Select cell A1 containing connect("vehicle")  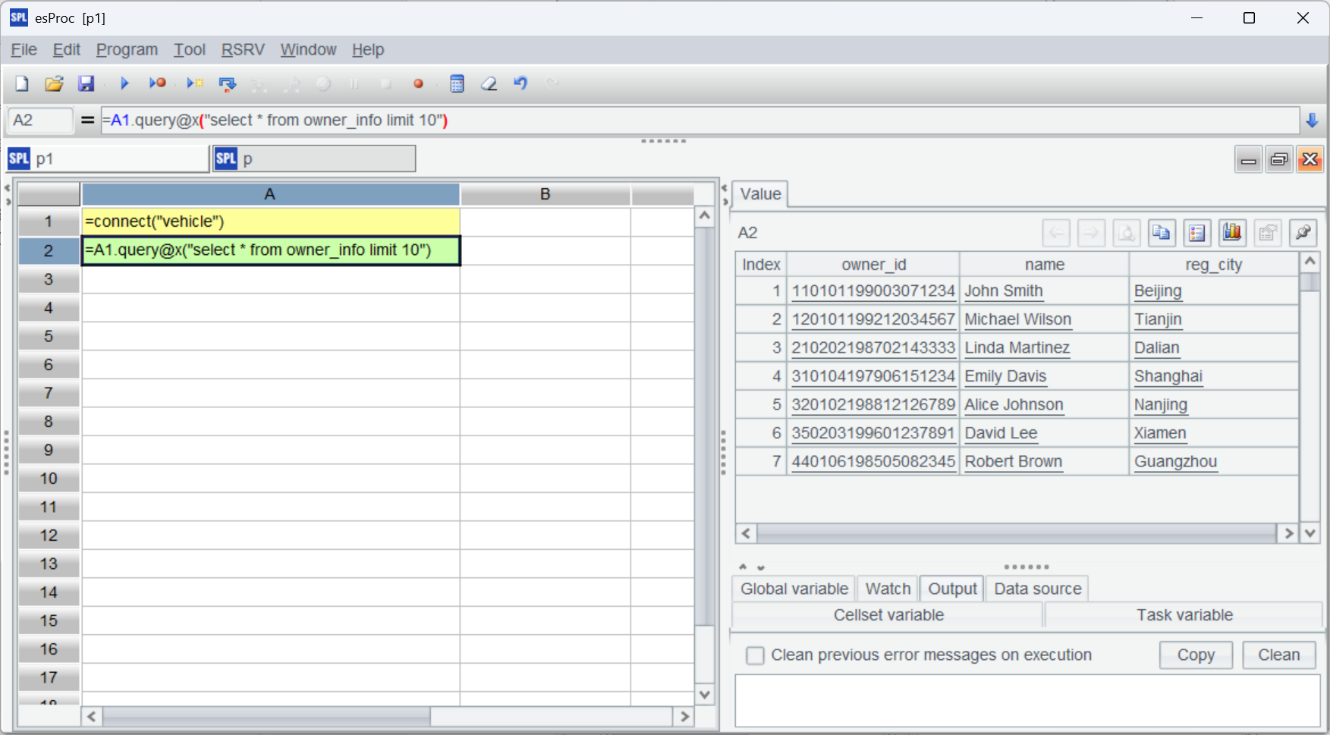point(270,222)
